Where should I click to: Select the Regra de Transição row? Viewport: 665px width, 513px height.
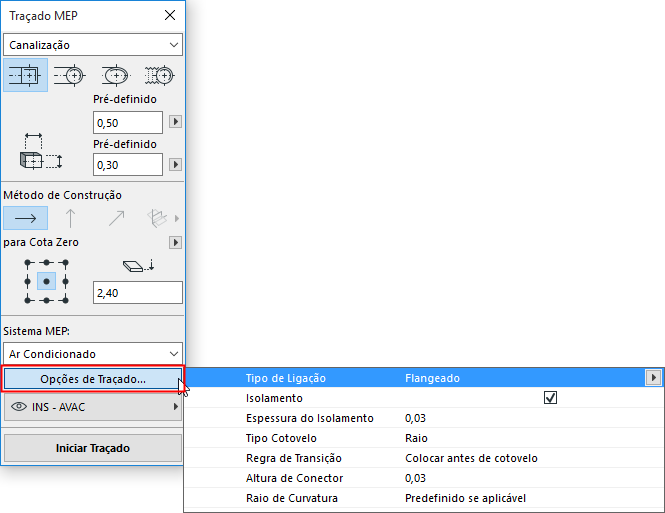424,458
